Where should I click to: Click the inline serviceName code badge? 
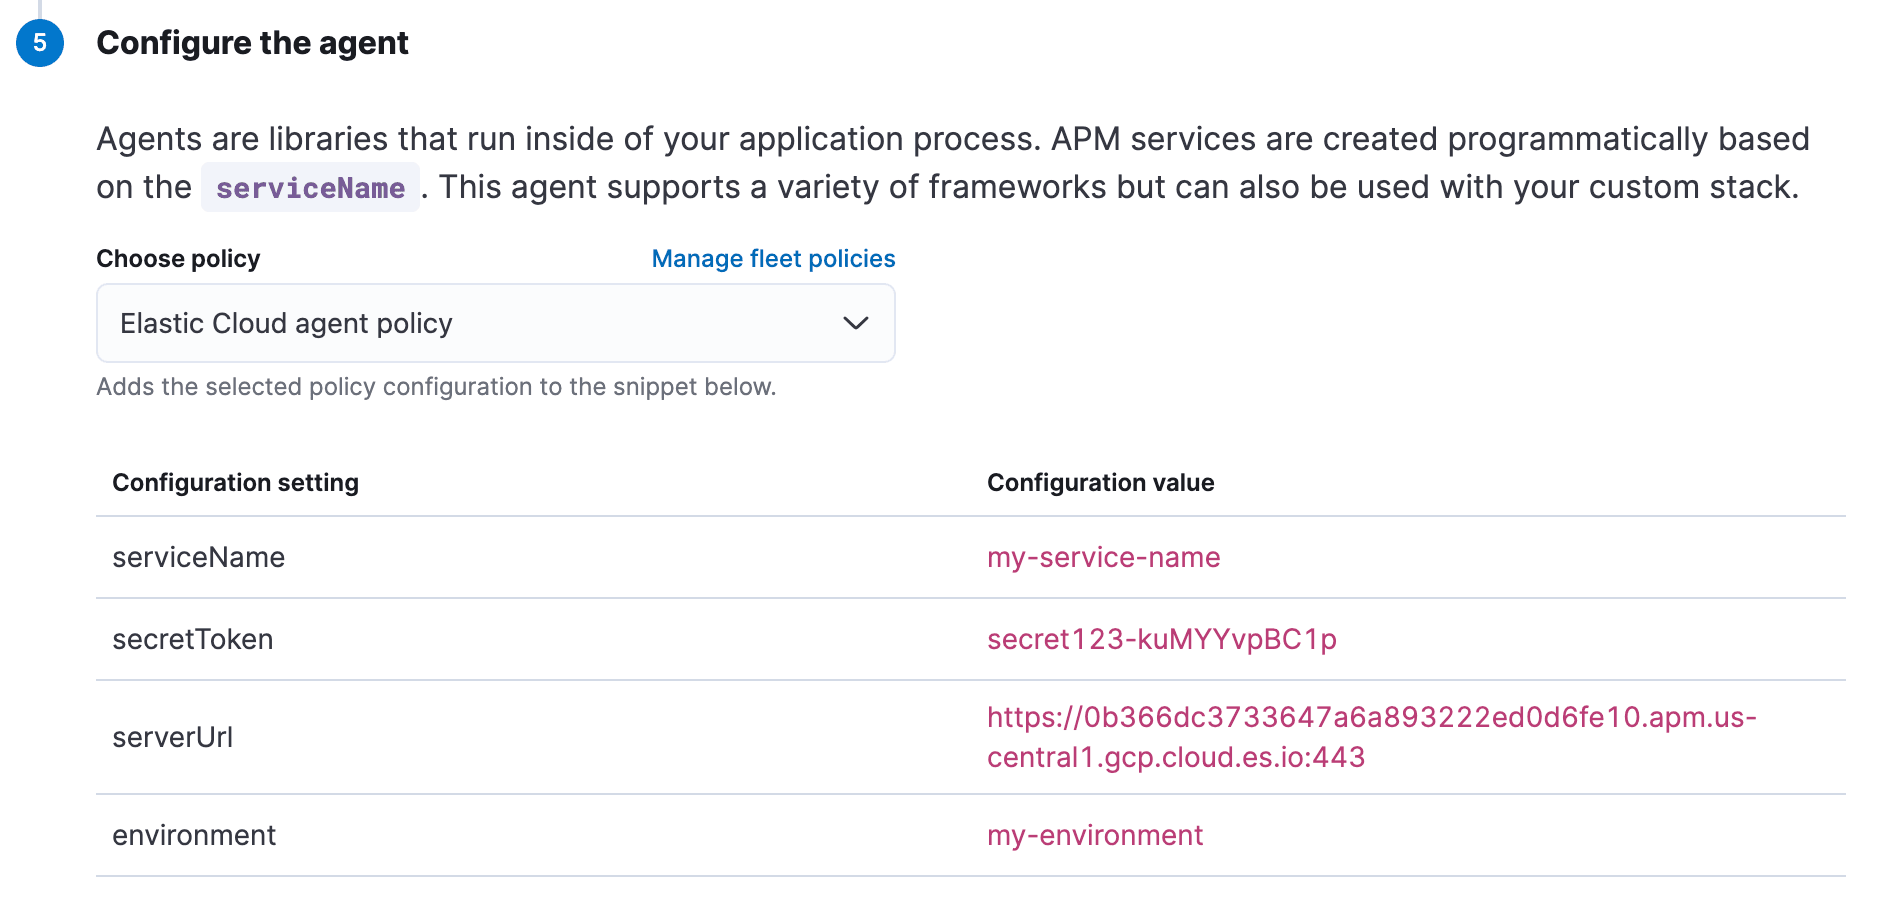(310, 188)
